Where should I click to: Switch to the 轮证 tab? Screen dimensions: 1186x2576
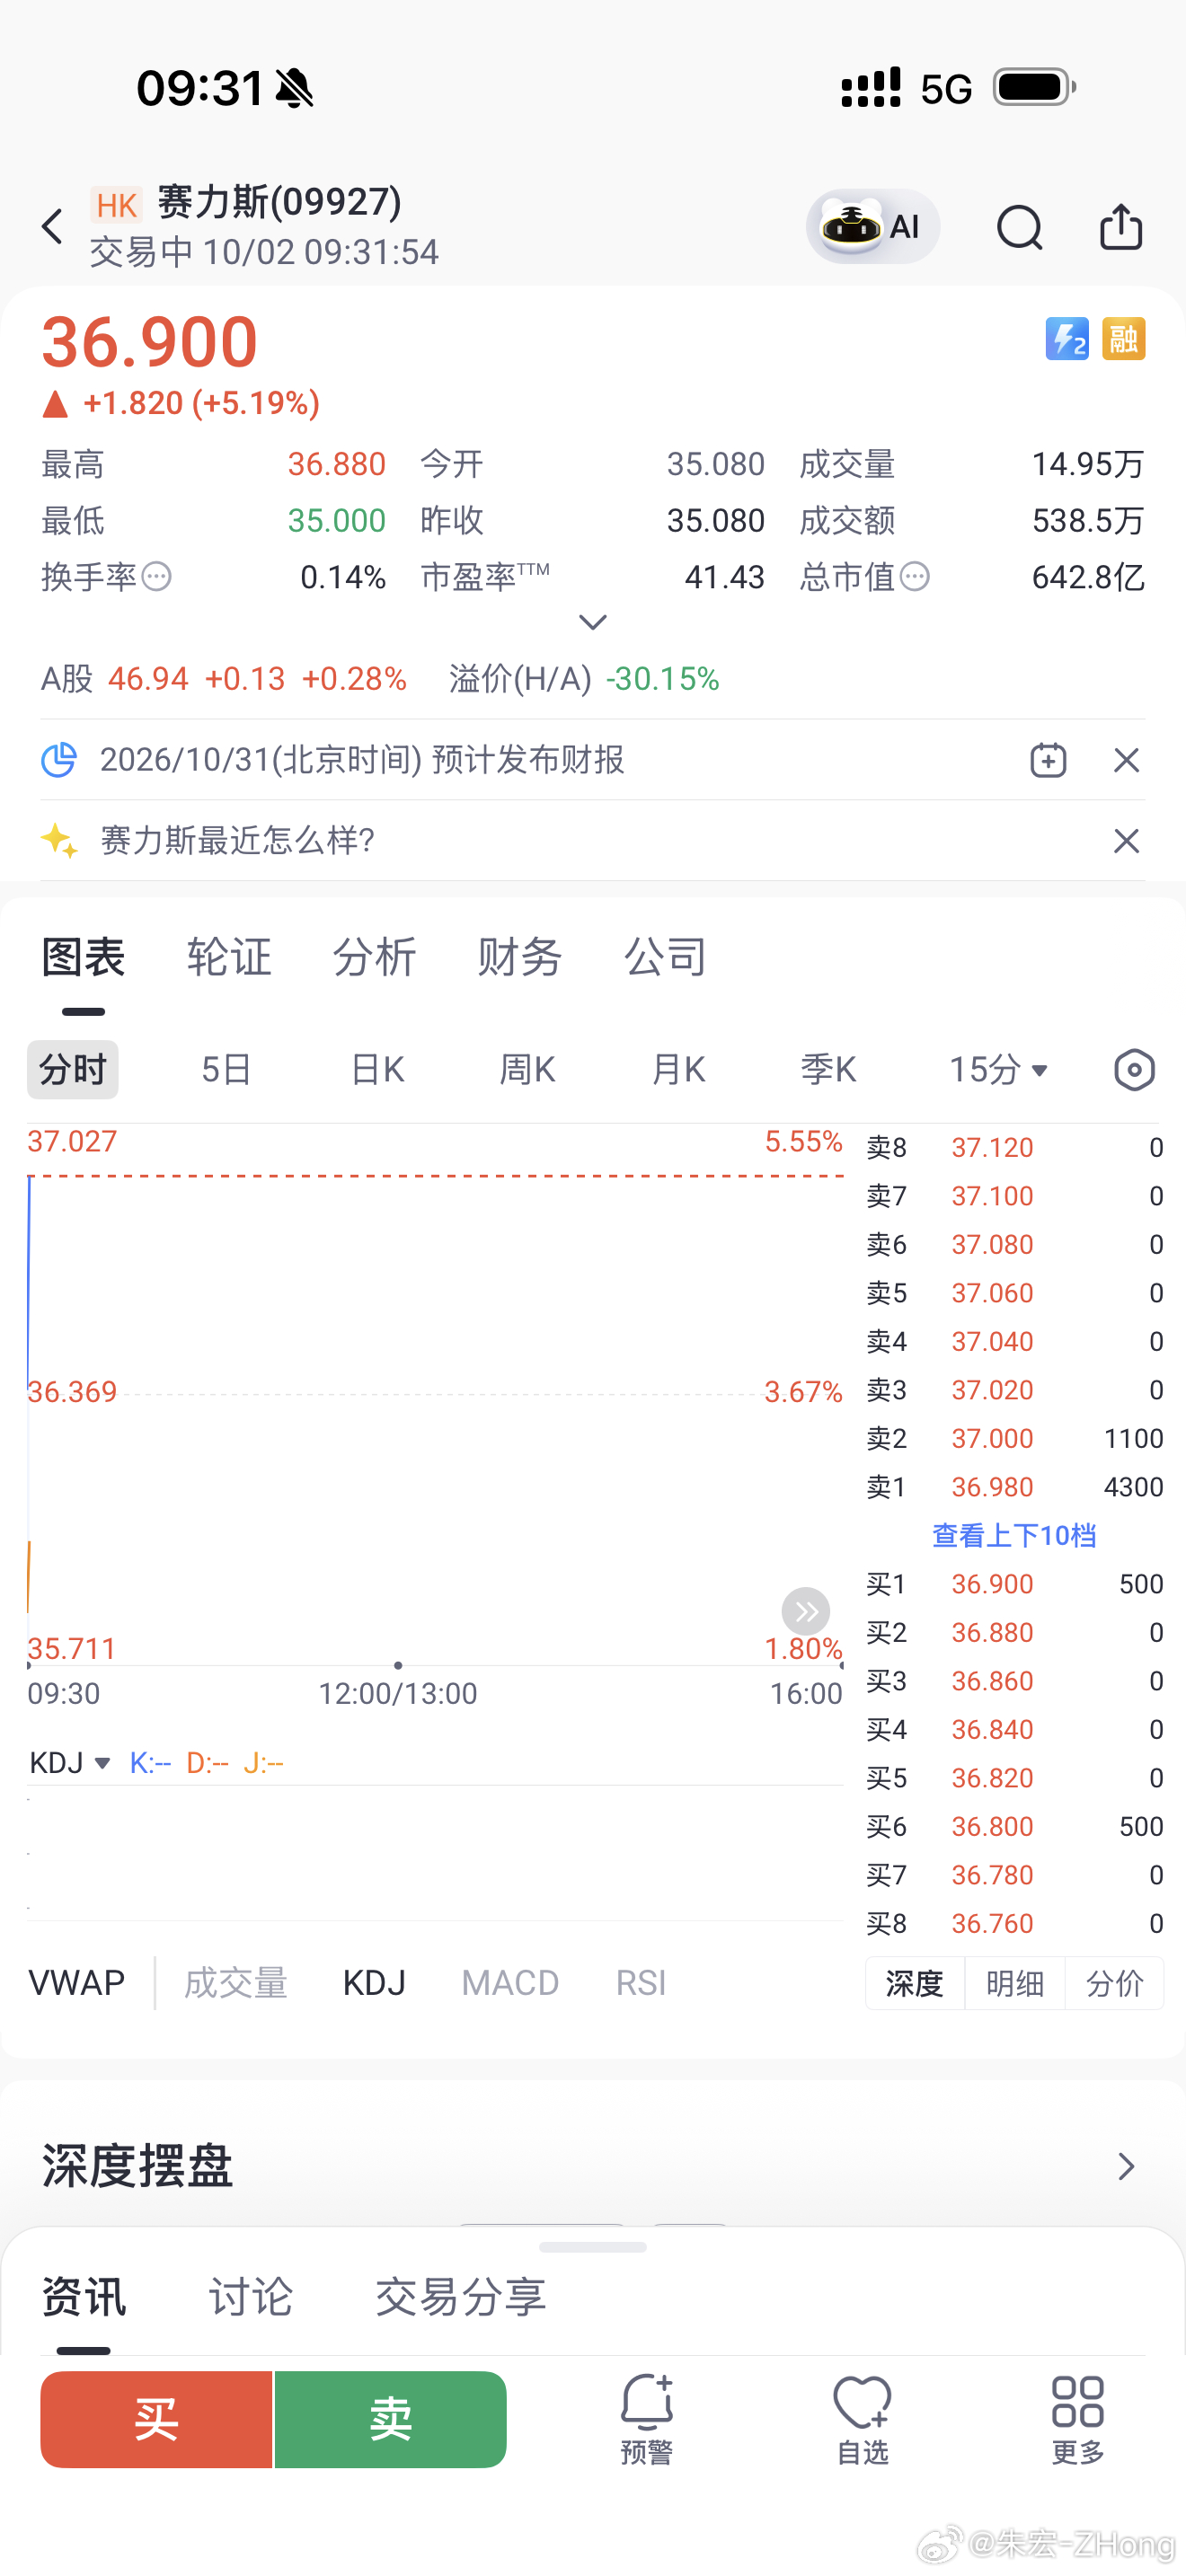pyautogui.click(x=229, y=957)
